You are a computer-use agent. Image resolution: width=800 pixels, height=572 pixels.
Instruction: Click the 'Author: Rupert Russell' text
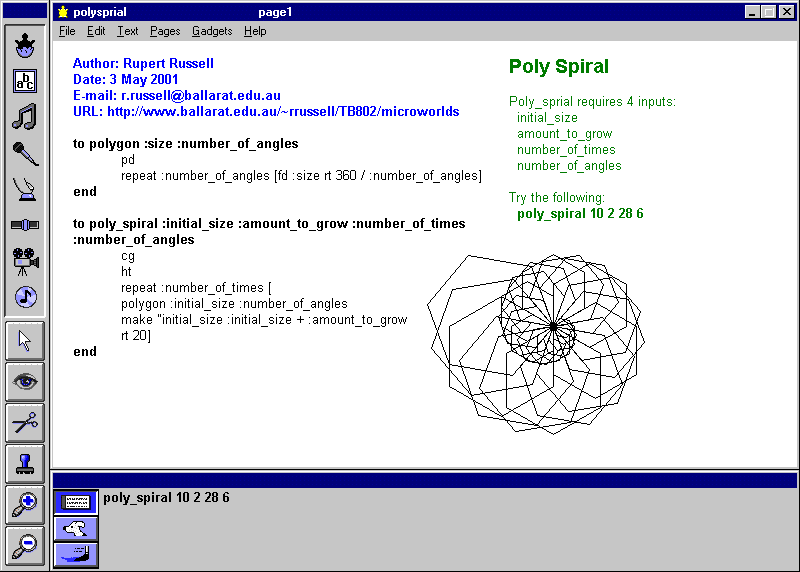point(143,63)
